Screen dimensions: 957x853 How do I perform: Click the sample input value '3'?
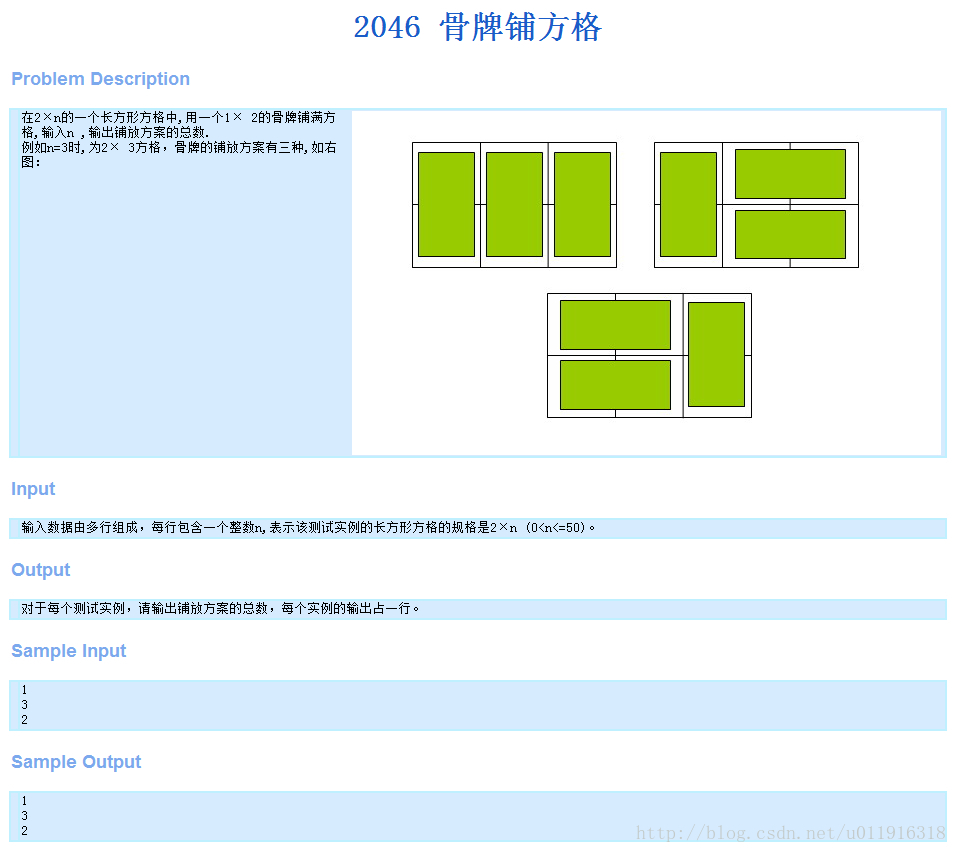tap(24, 705)
